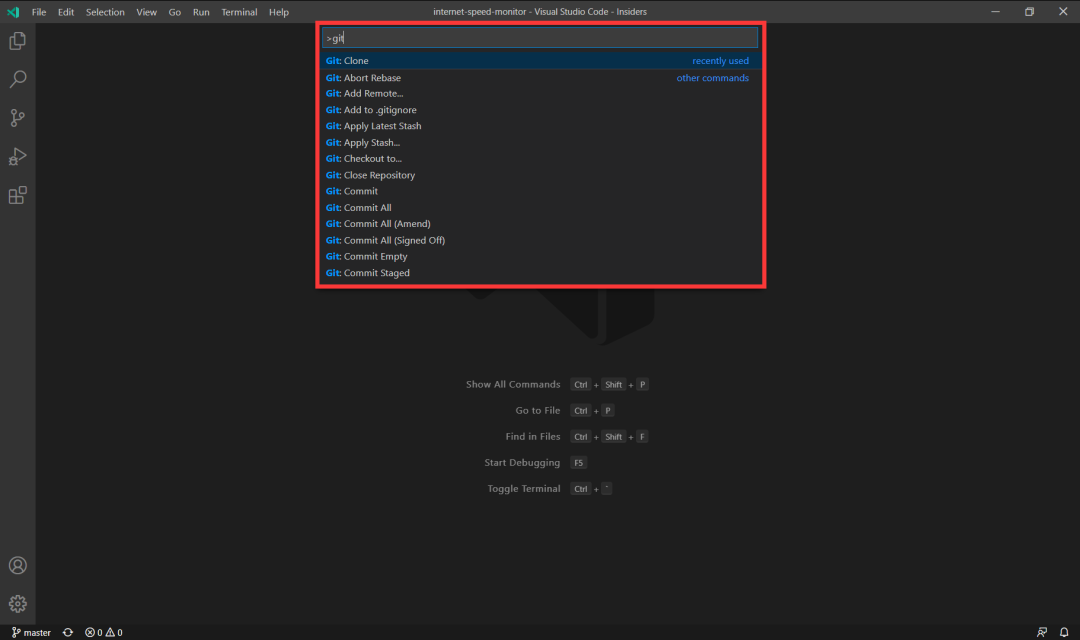The image size is (1080, 640).
Task: Open the Run menu
Action: click(x=201, y=12)
